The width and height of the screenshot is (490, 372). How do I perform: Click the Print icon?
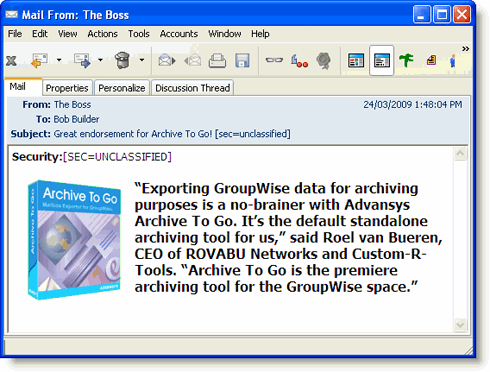[x=217, y=61]
